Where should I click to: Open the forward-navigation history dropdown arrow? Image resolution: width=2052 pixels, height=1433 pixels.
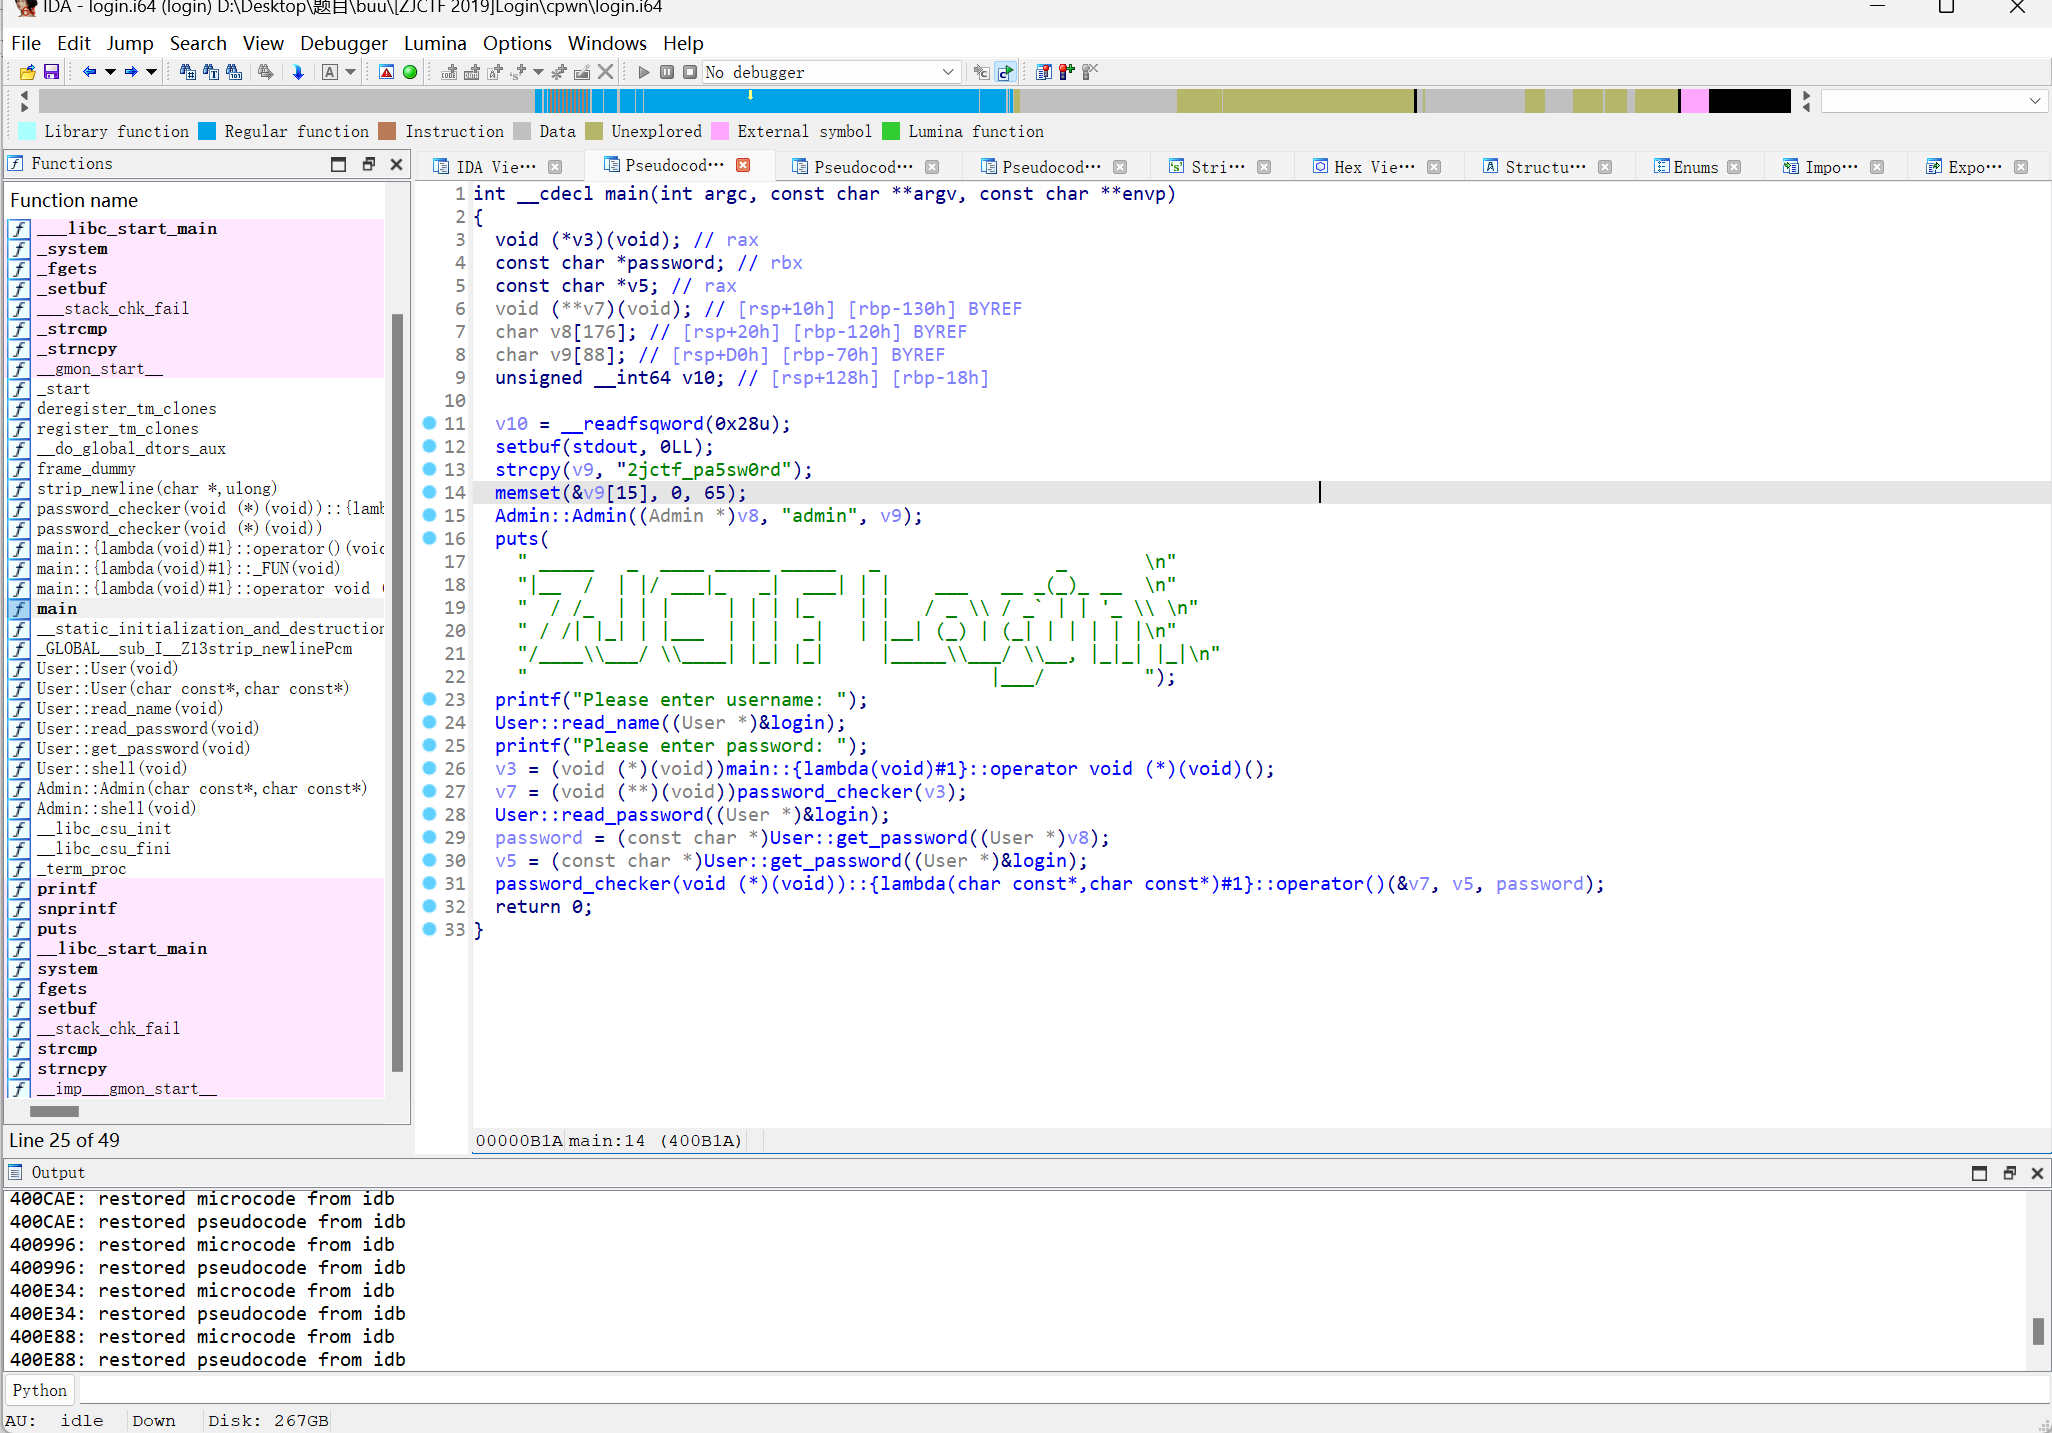[x=152, y=72]
